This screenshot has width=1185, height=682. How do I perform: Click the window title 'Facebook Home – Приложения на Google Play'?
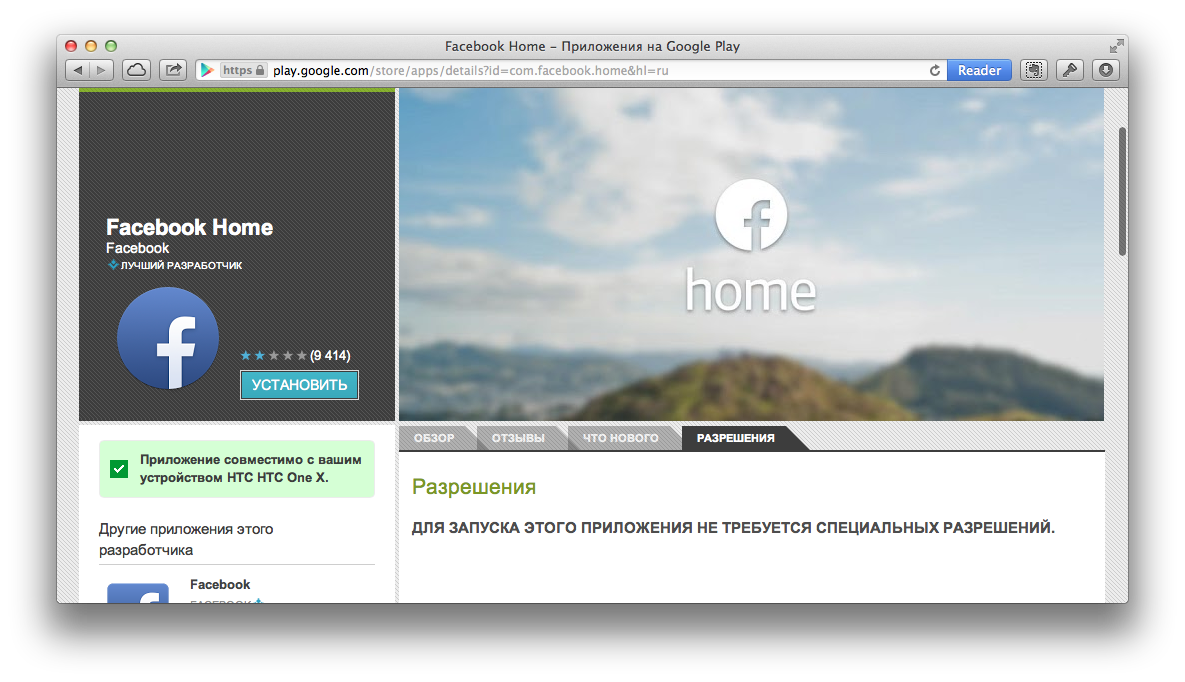(x=592, y=46)
